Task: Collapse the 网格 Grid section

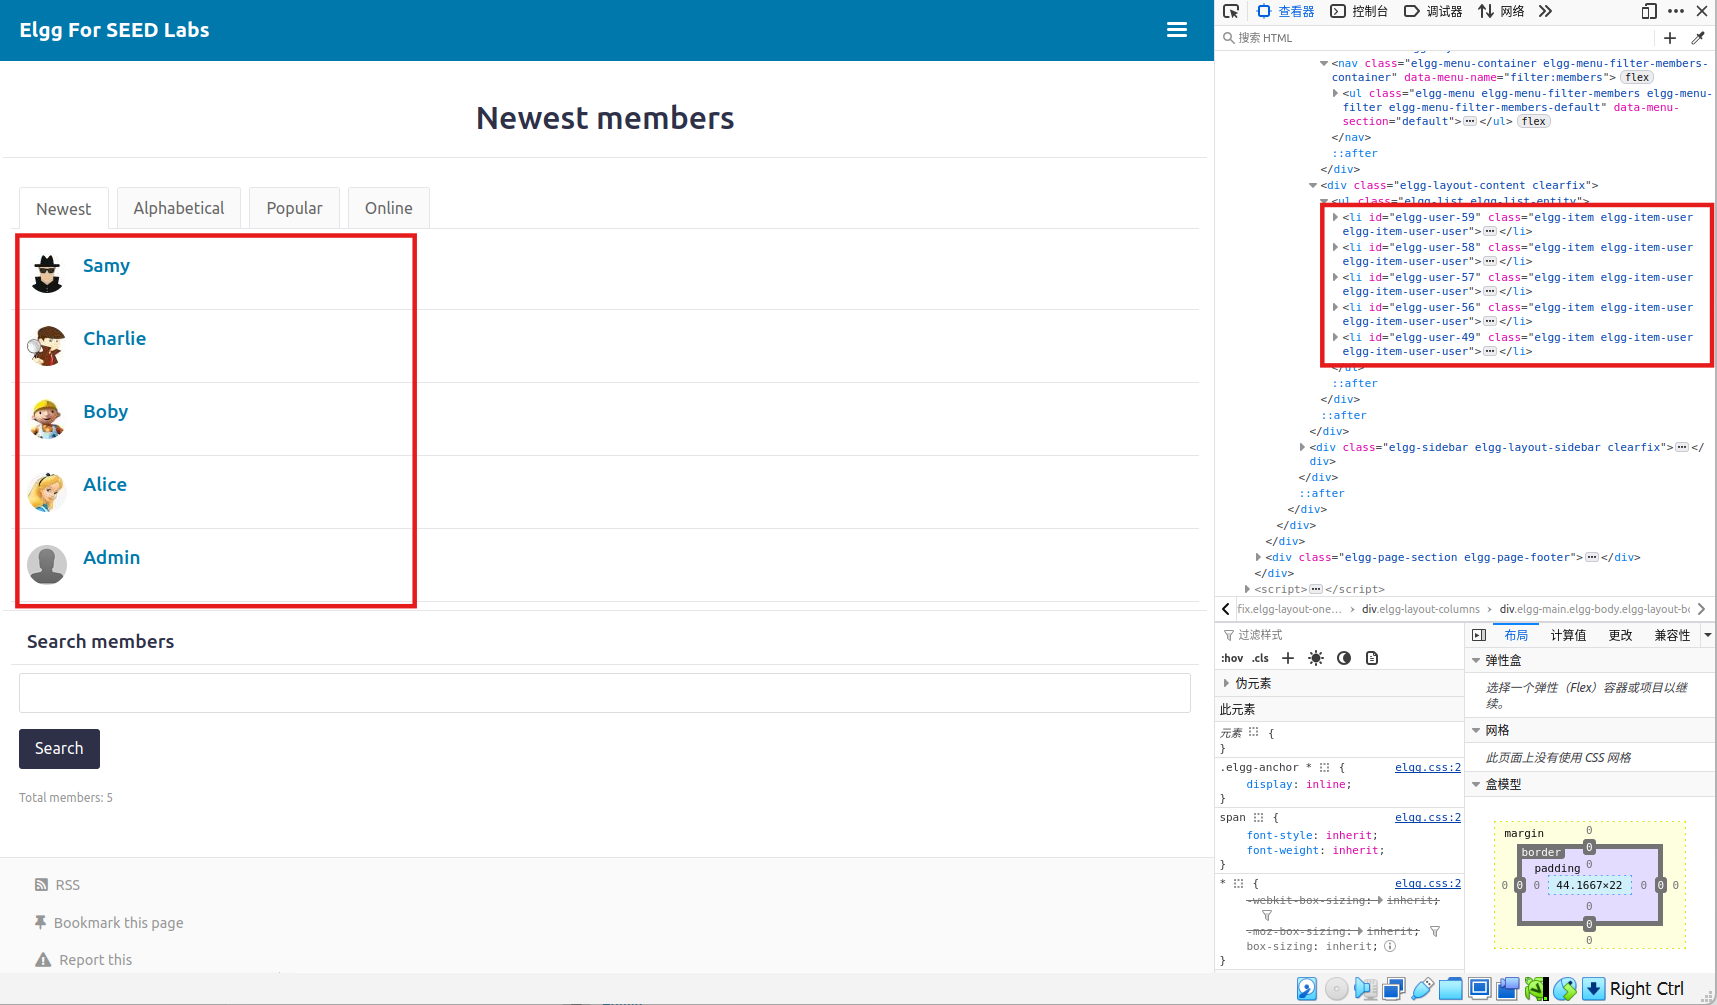Action: pyautogui.click(x=1476, y=730)
